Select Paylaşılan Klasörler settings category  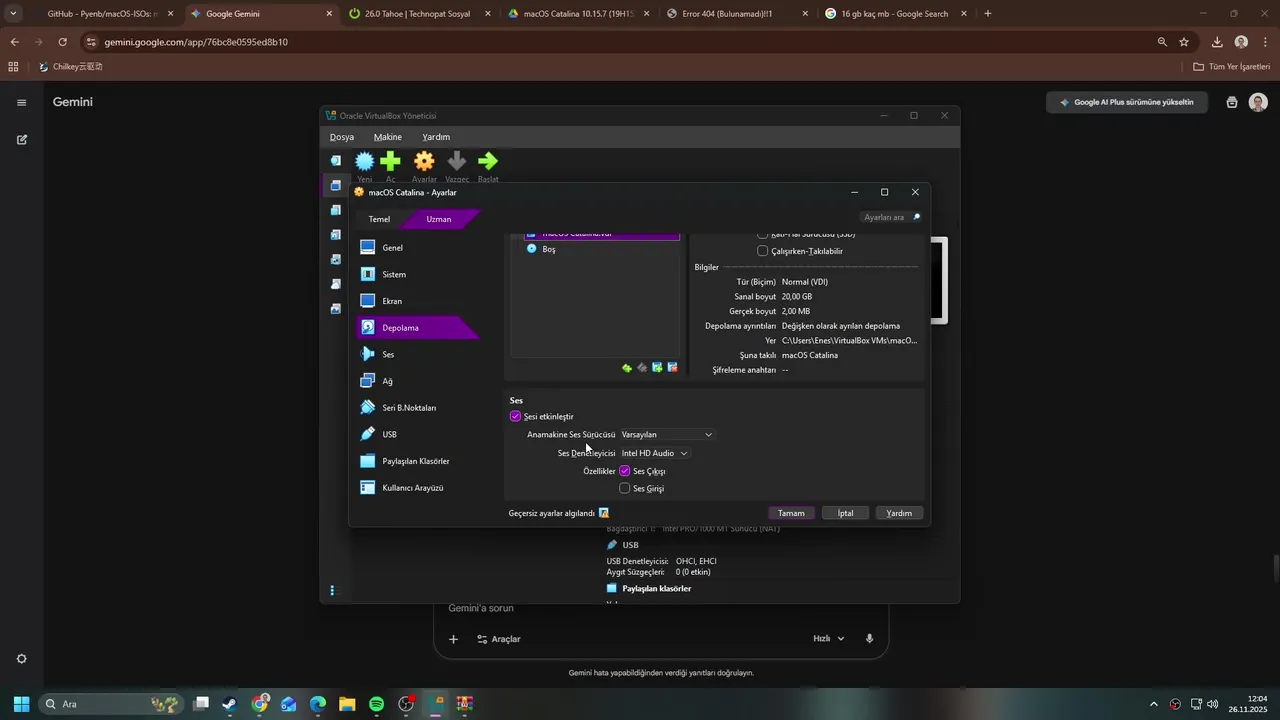click(x=418, y=461)
